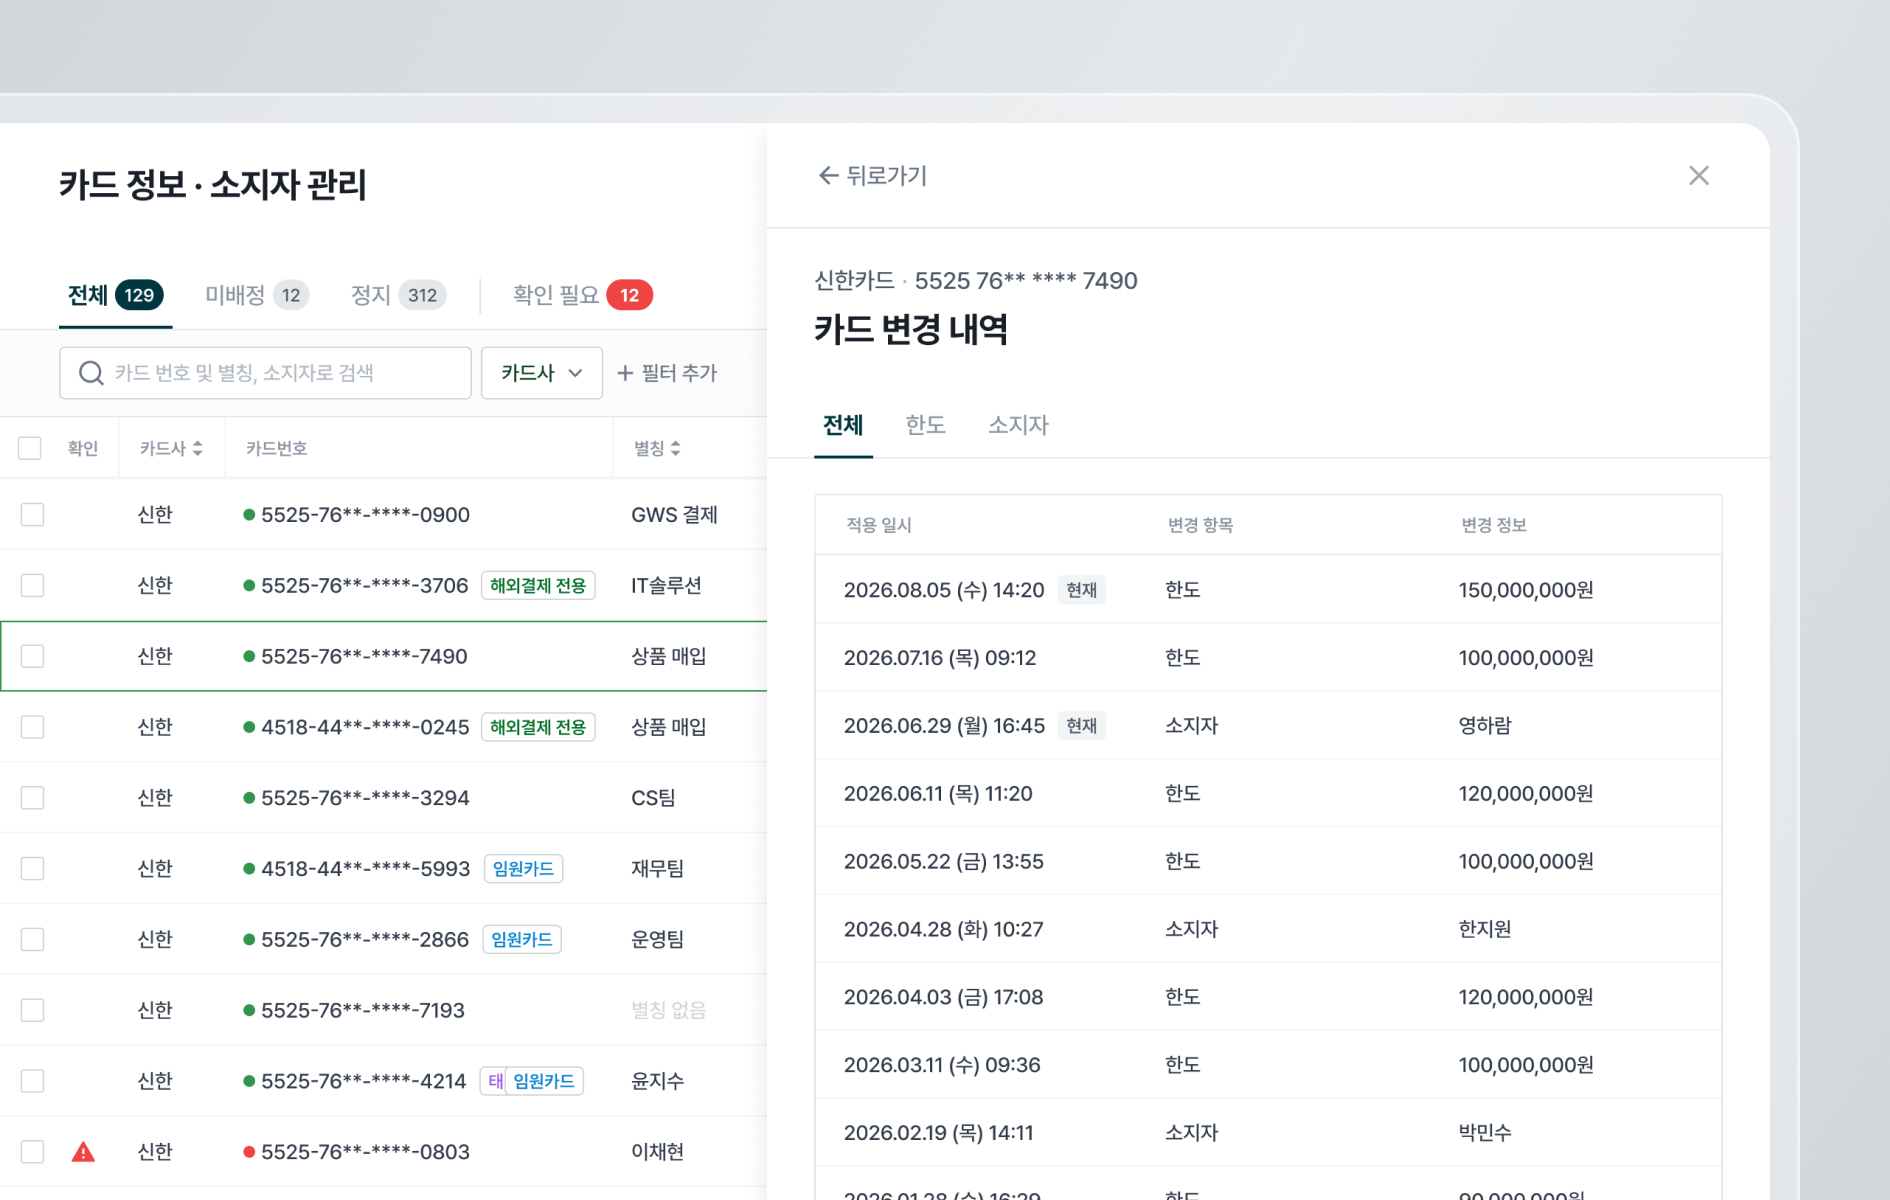Check the box for card ending 5993

point(33,868)
